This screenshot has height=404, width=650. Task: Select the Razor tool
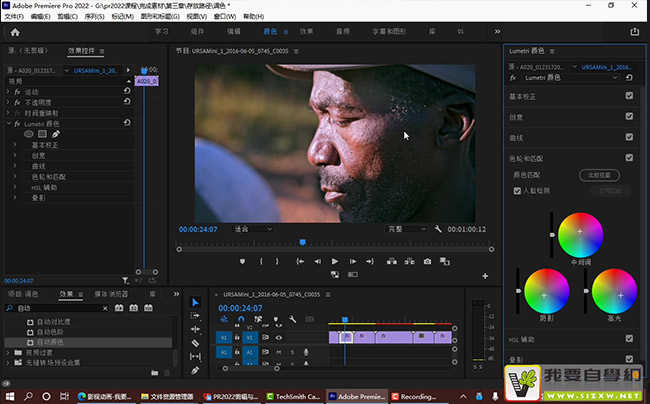click(x=195, y=343)
